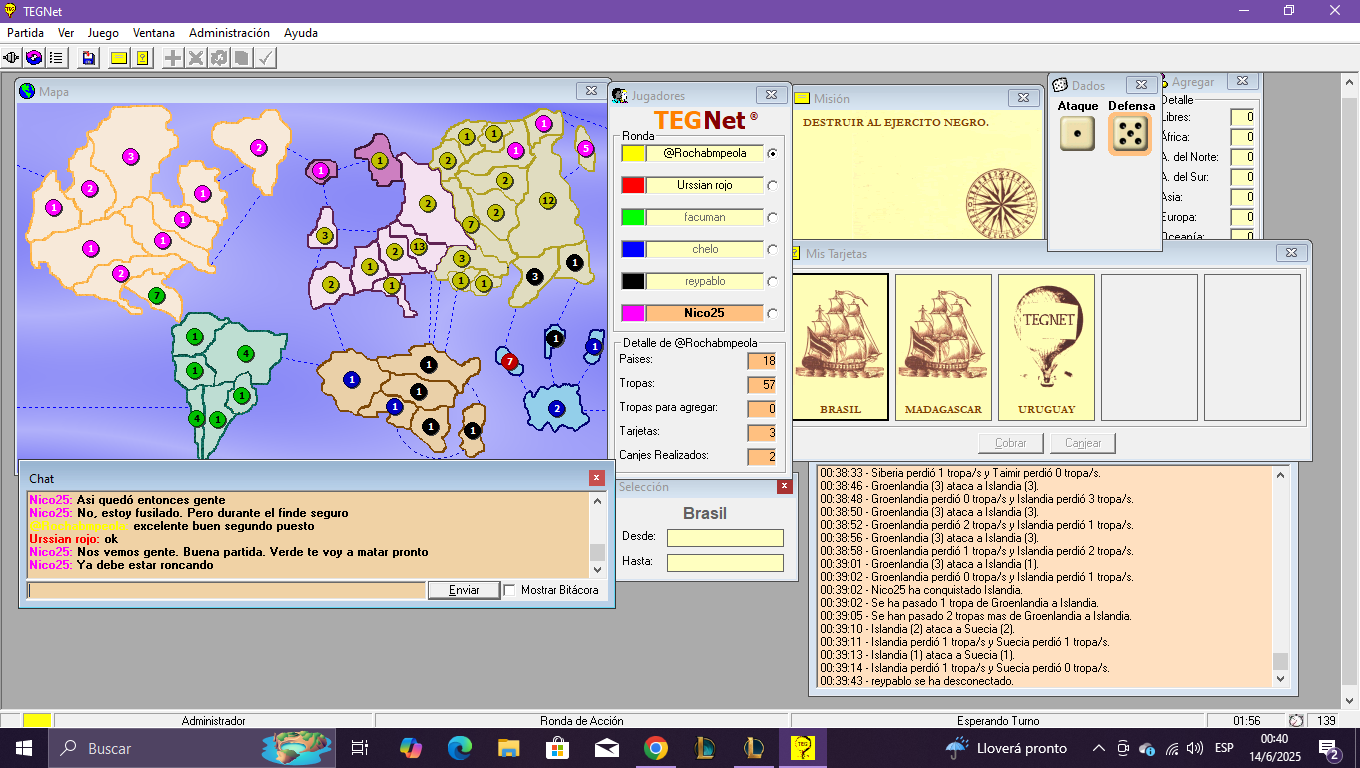Click the green swatch beside facuman

pyautogui.click(x=633, y=218)
